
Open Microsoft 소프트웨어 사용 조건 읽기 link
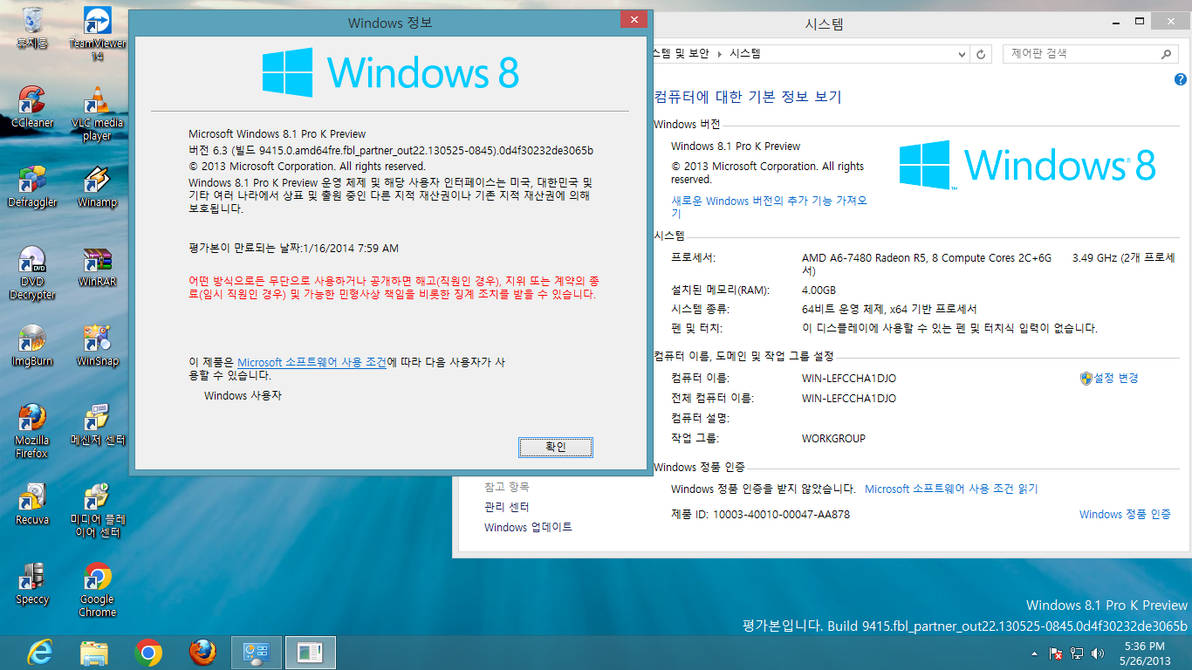point(951,489)
